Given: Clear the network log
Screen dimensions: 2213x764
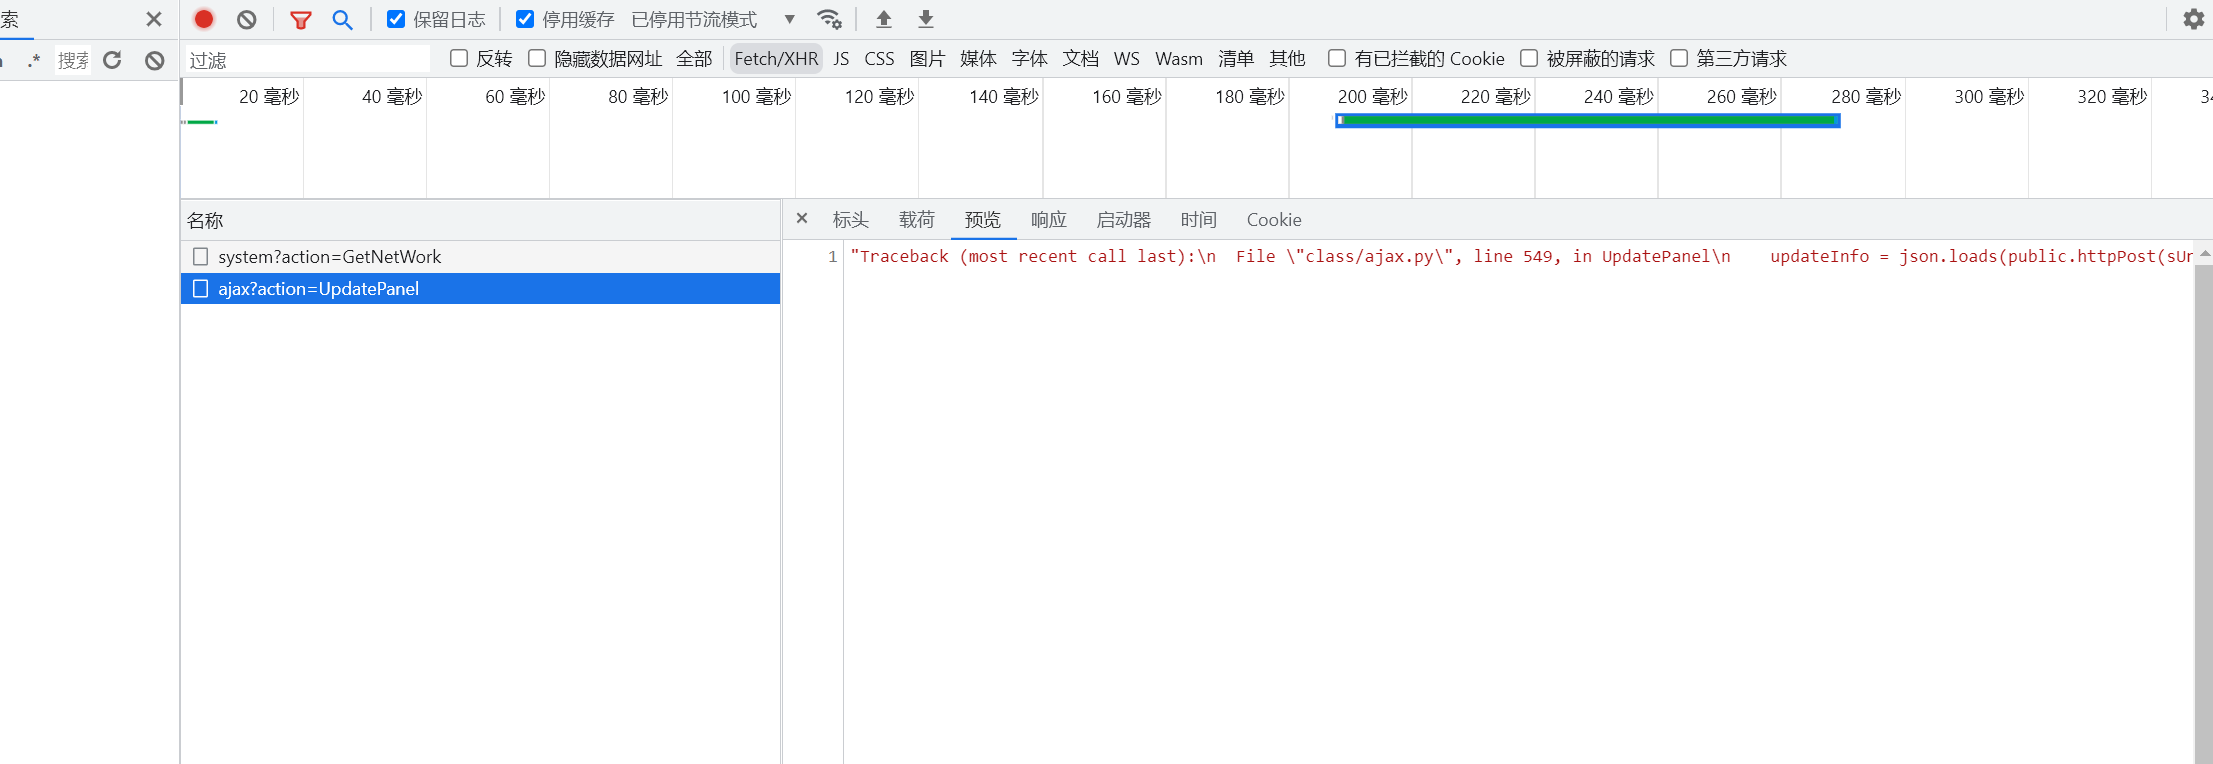Looking at the screenshot, I should click(247, 19).
